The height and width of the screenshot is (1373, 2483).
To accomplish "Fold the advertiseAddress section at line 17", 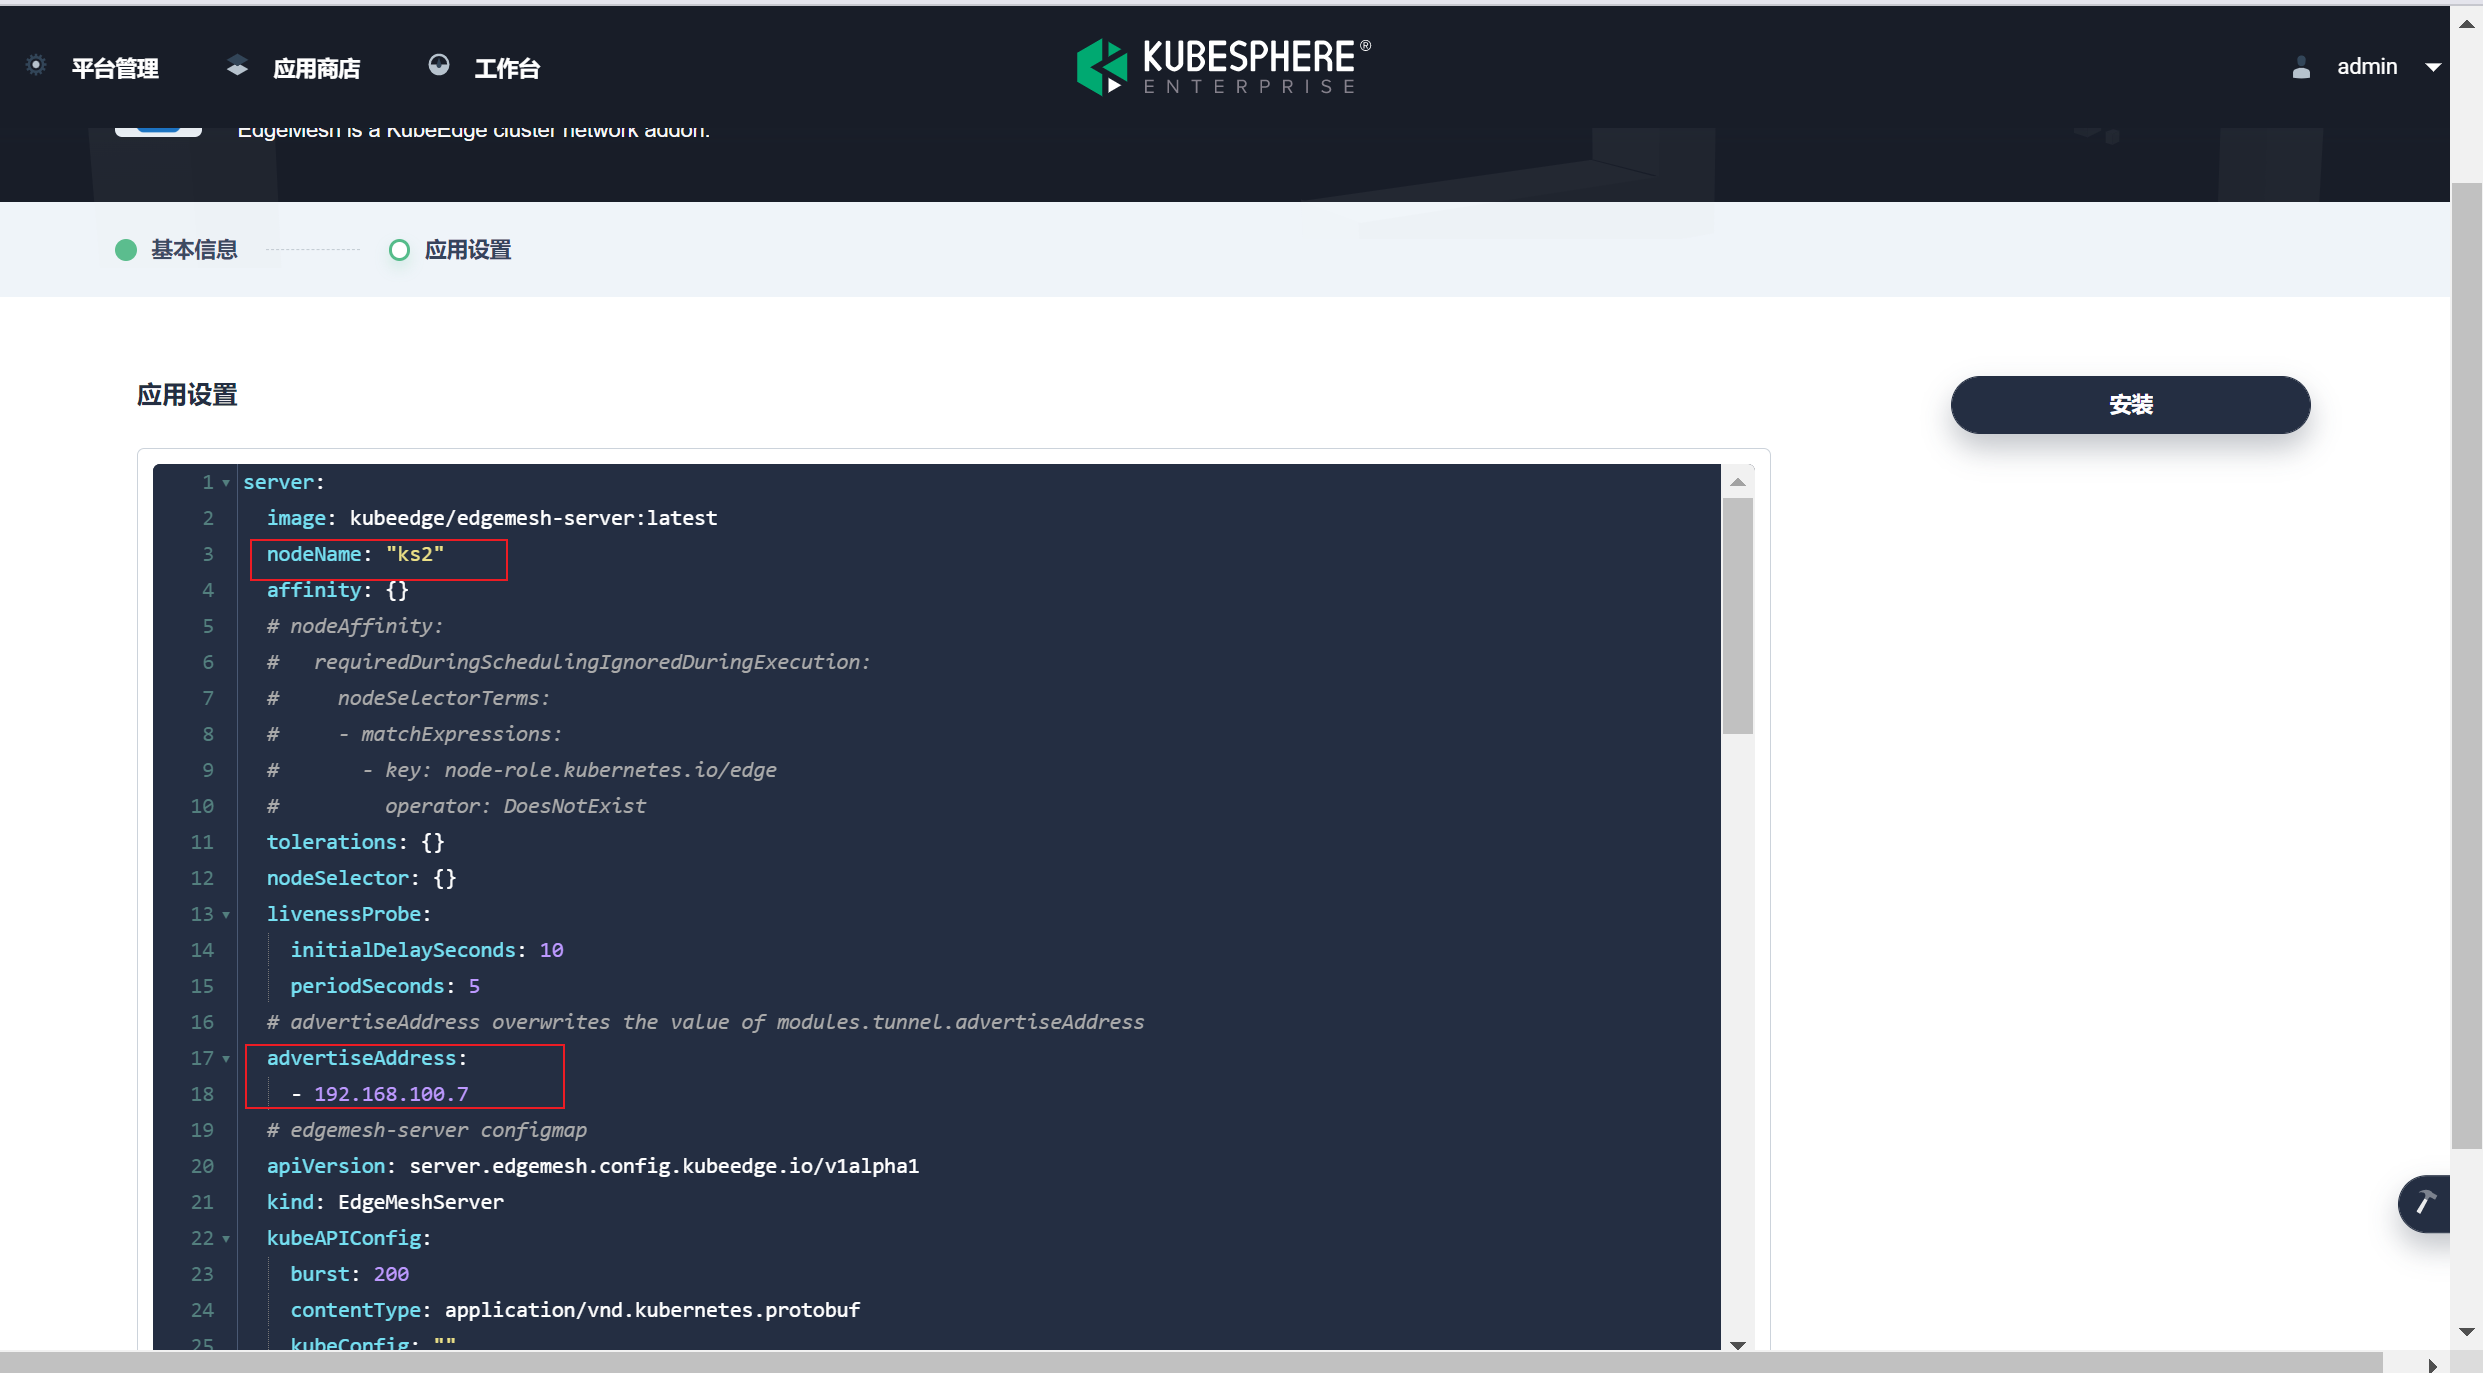I will [x=226, y=1059].
